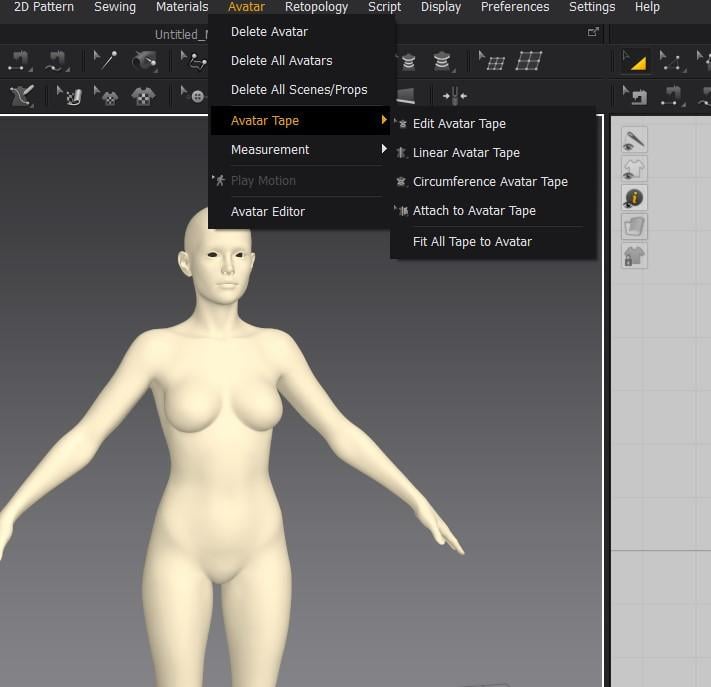The image size is (711, 687).
Task: Select the Edit Curve Point tool in 2D toolbar
Action: [x=672, y=61]
